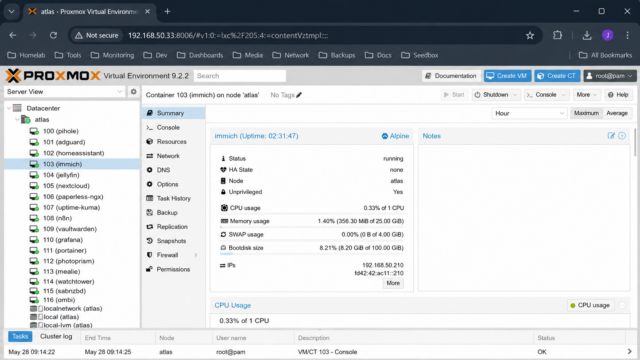Open the Resources section
This screenshot has height=360, width=640.
coord(174,142)
